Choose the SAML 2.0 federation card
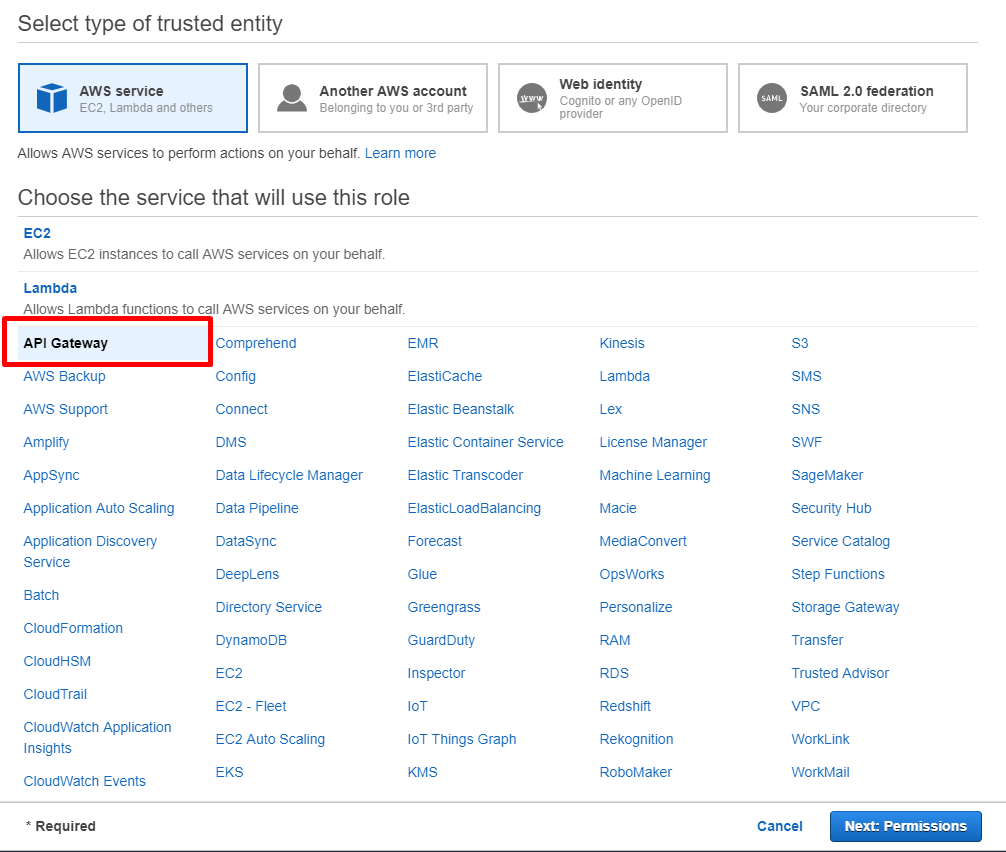Screen dimensions: 1006x852 tap(853, 98)
